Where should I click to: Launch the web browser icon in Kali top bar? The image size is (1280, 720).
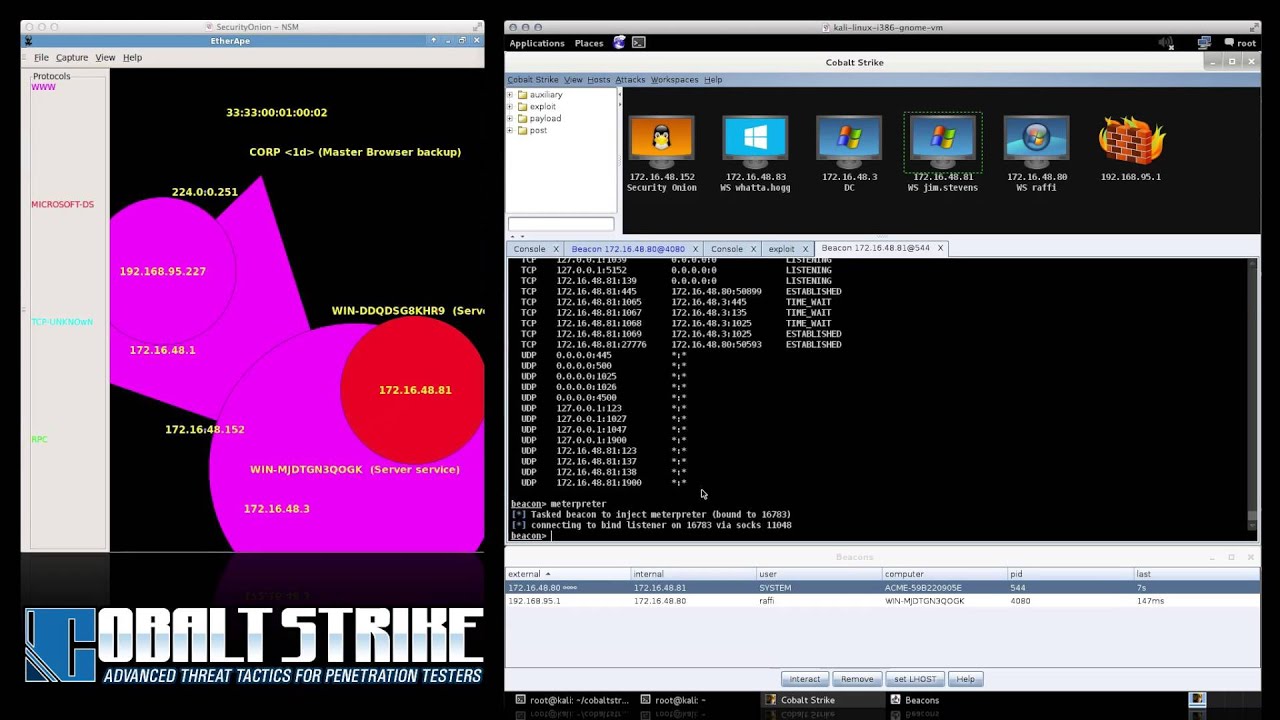click(619, 43)
